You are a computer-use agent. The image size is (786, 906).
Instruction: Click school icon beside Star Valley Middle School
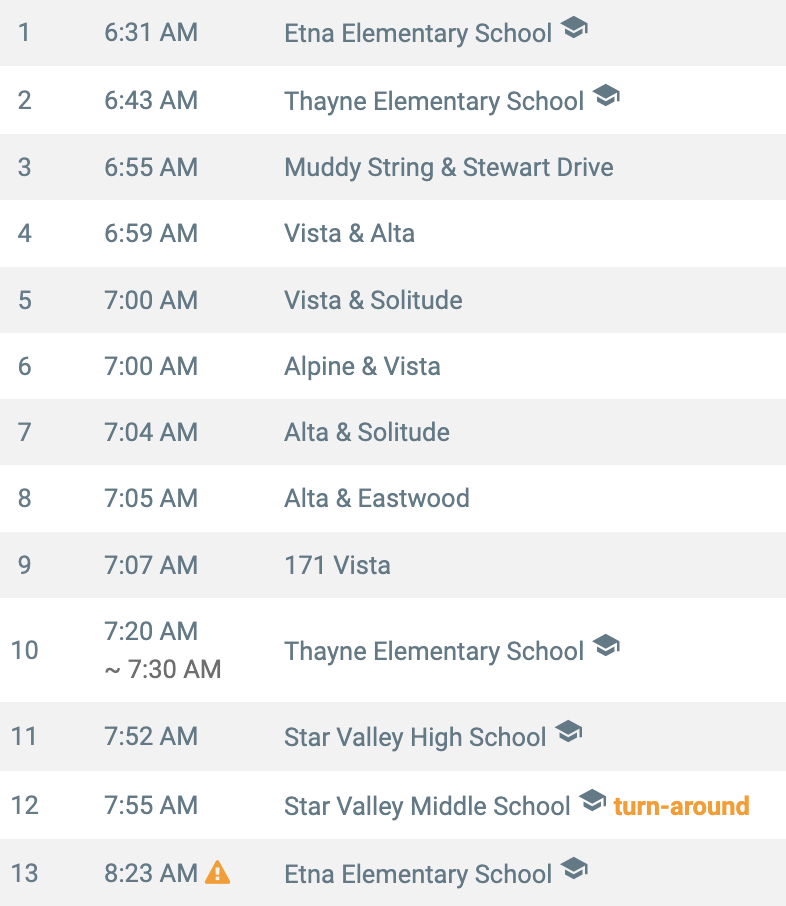(x=592, y=800)
